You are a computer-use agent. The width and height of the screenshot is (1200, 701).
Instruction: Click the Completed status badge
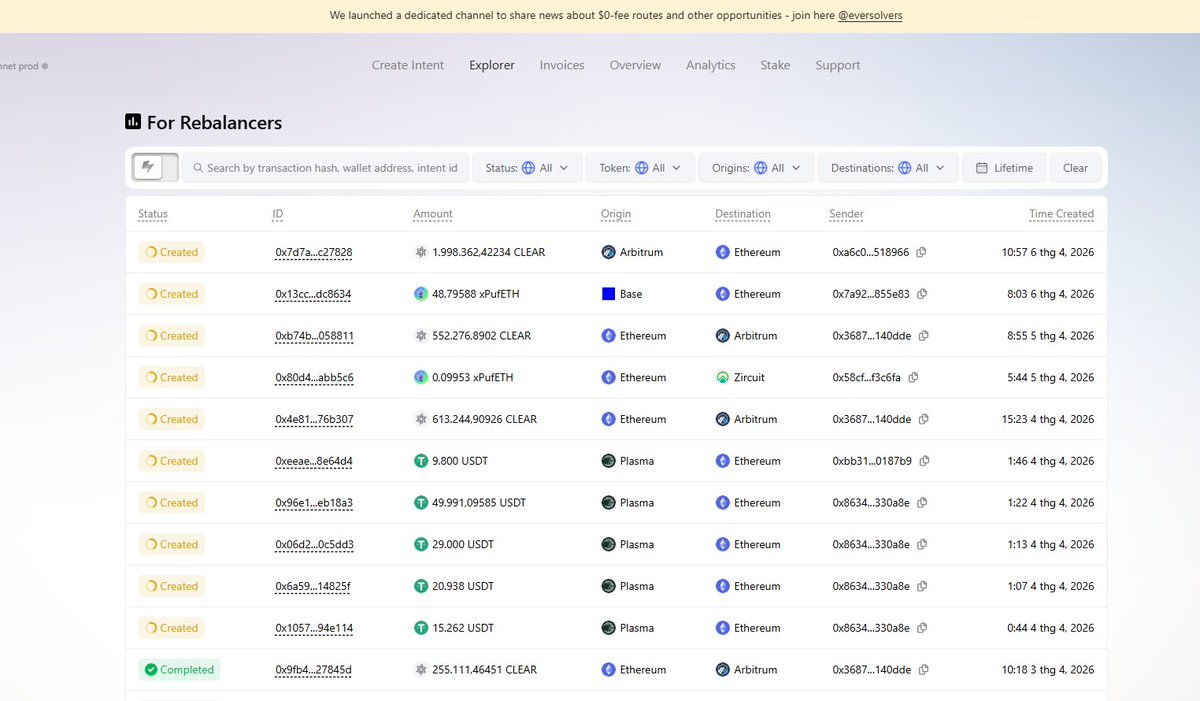(x=179, y=670)
